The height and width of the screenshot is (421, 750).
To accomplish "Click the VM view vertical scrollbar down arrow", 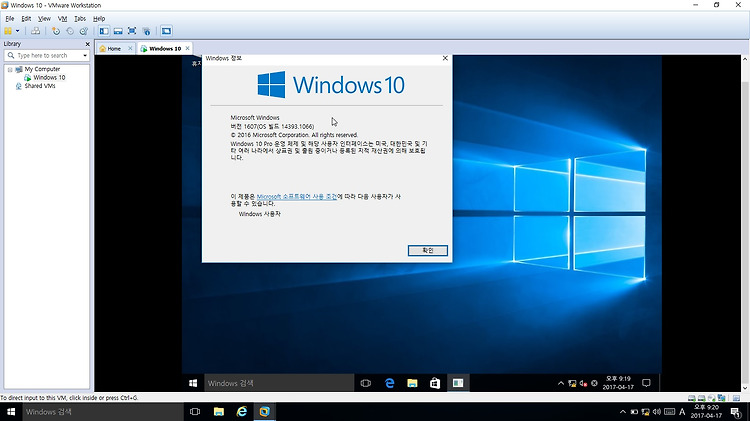I will point(745,388).
